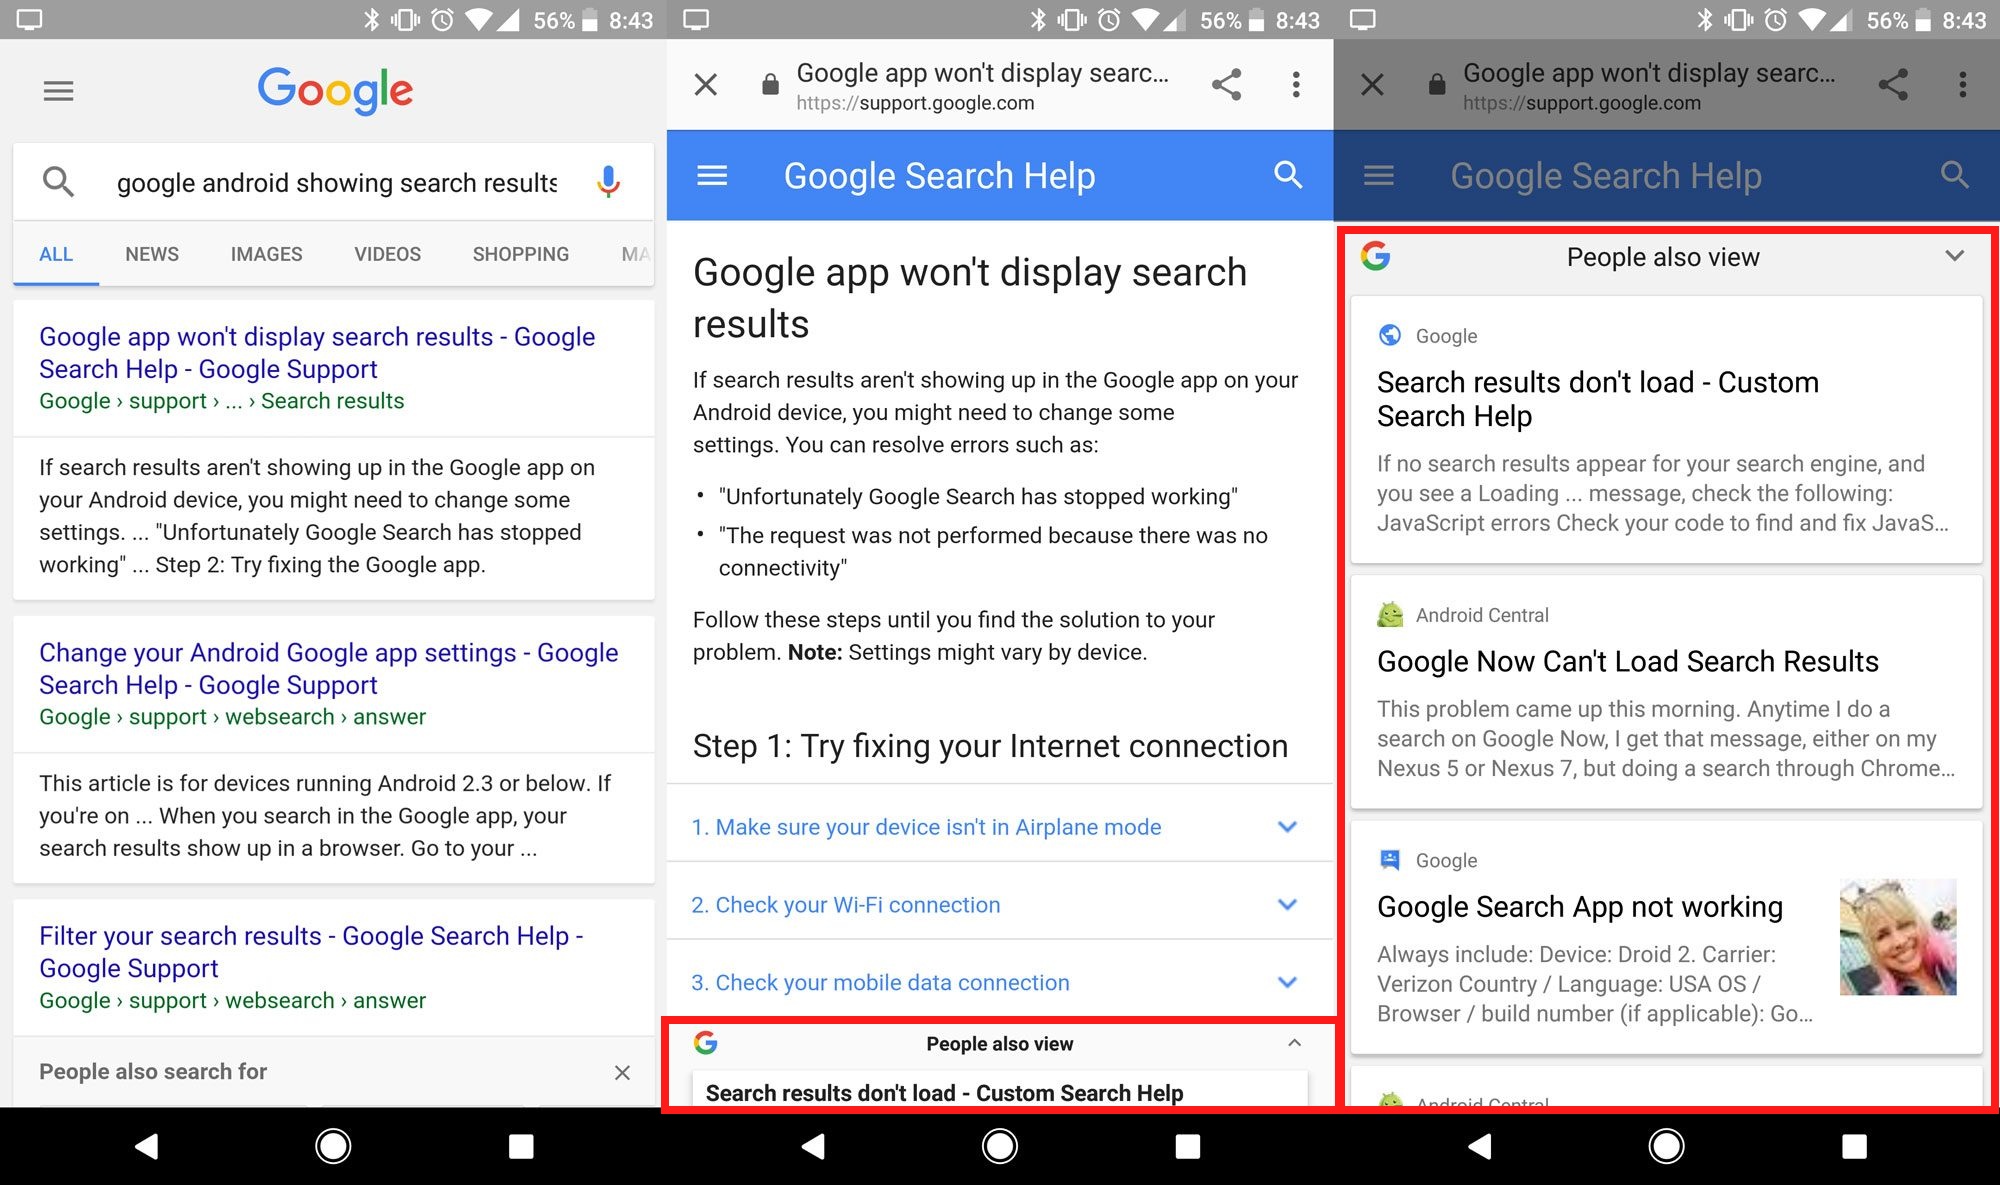The height and width of the screenshot is (1185, 2000).
Task: Open the dimmed hamburger menu in right screen
Action: pos(1379,176)
